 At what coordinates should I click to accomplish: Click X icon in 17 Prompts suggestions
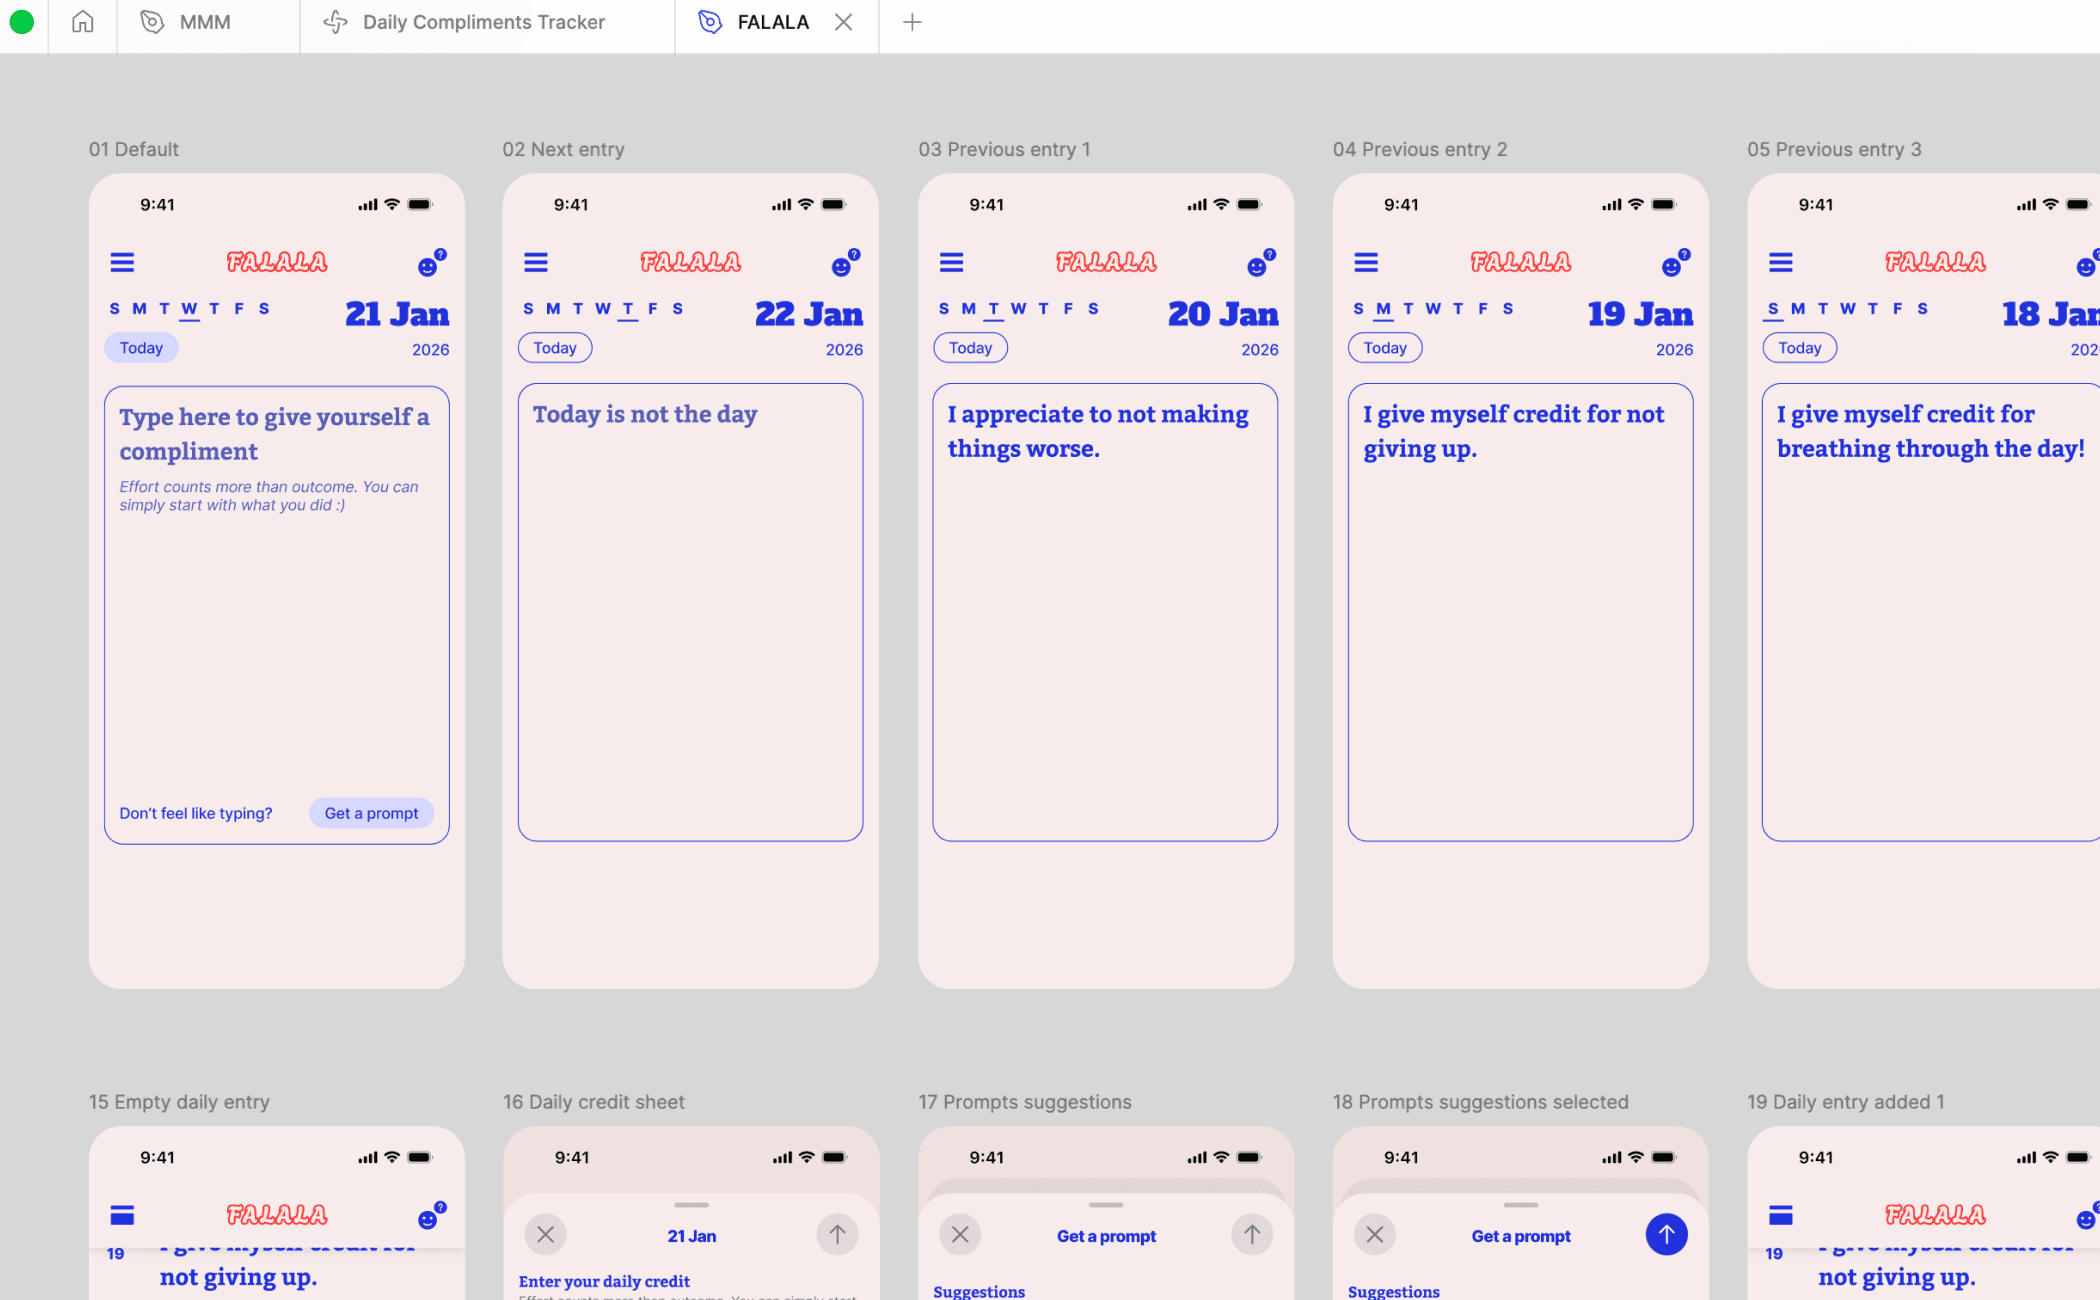click(x=960, y=1235)
